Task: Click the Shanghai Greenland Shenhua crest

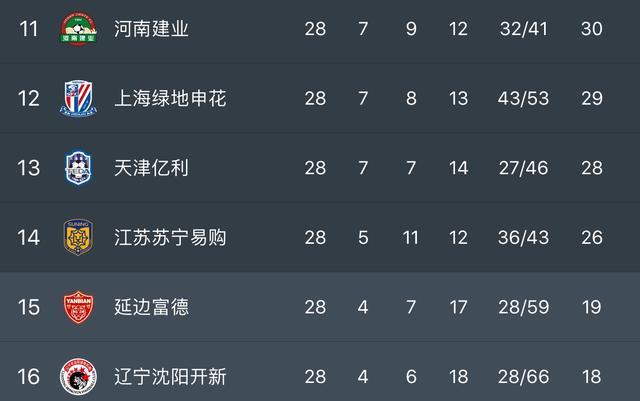Action: 80,98
